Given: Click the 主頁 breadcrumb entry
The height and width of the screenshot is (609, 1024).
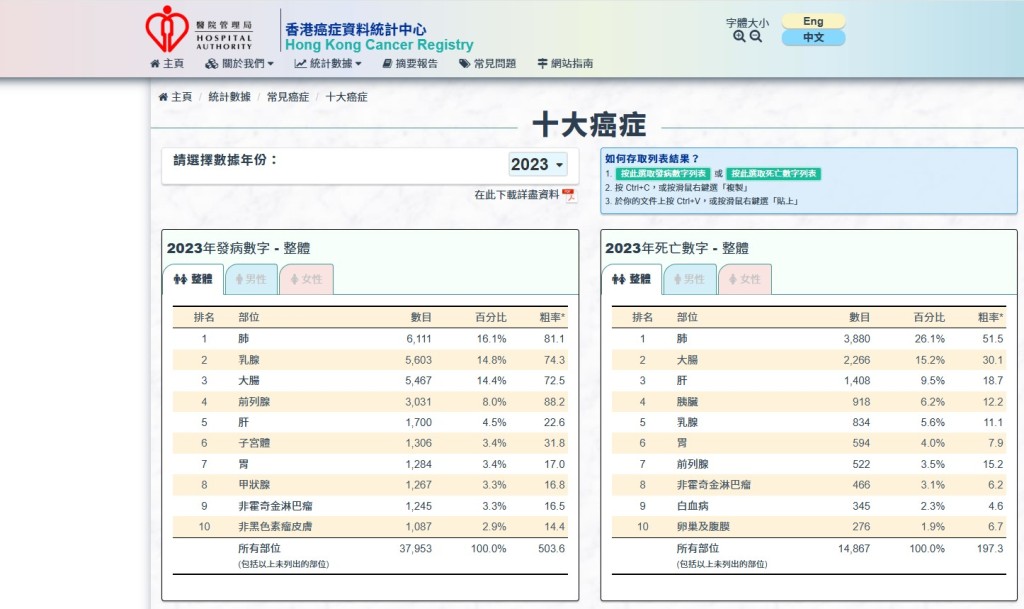Looking at the screenshot, I should point(180,97).
